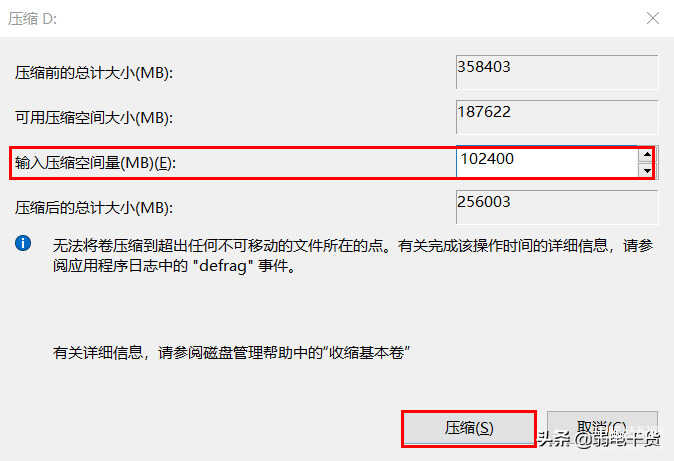Click the 无法将卷压缩 information message

click(353, 255)
